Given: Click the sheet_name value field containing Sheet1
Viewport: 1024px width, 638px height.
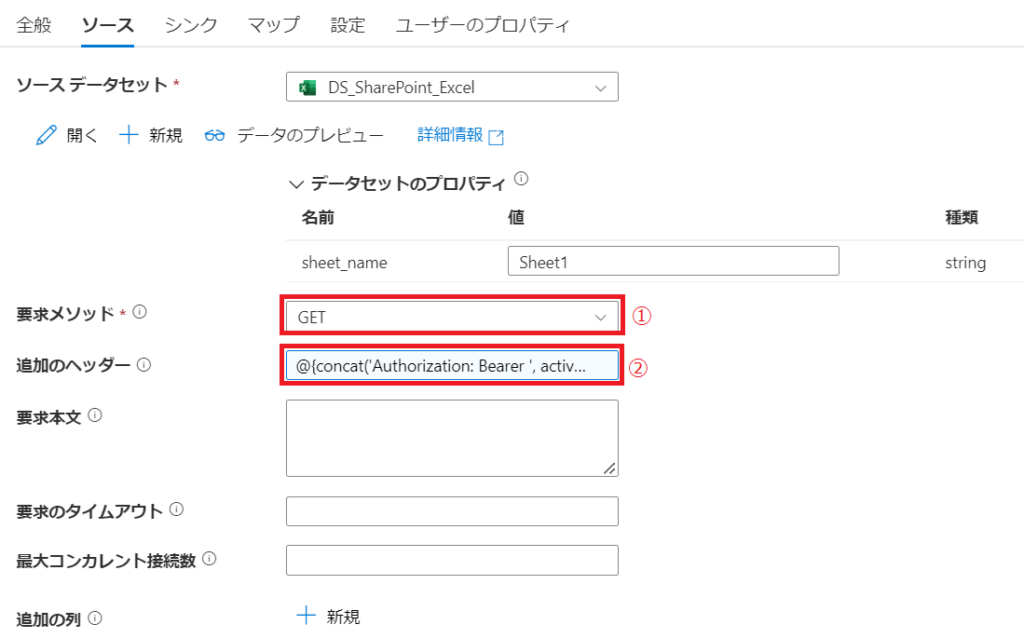Looking at the screenshot, I should [672, 262].
